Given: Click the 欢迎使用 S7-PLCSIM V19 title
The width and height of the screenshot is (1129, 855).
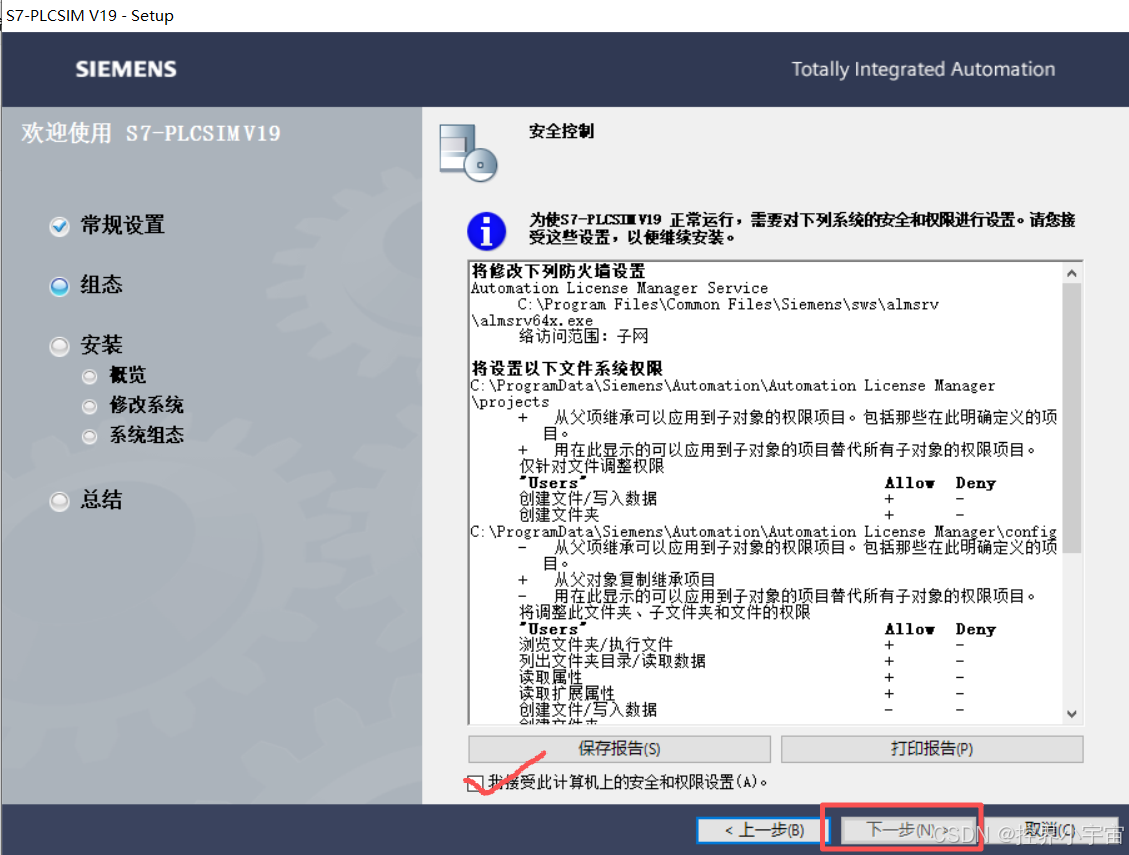Looking at the screenshot, I should (150, 133).
